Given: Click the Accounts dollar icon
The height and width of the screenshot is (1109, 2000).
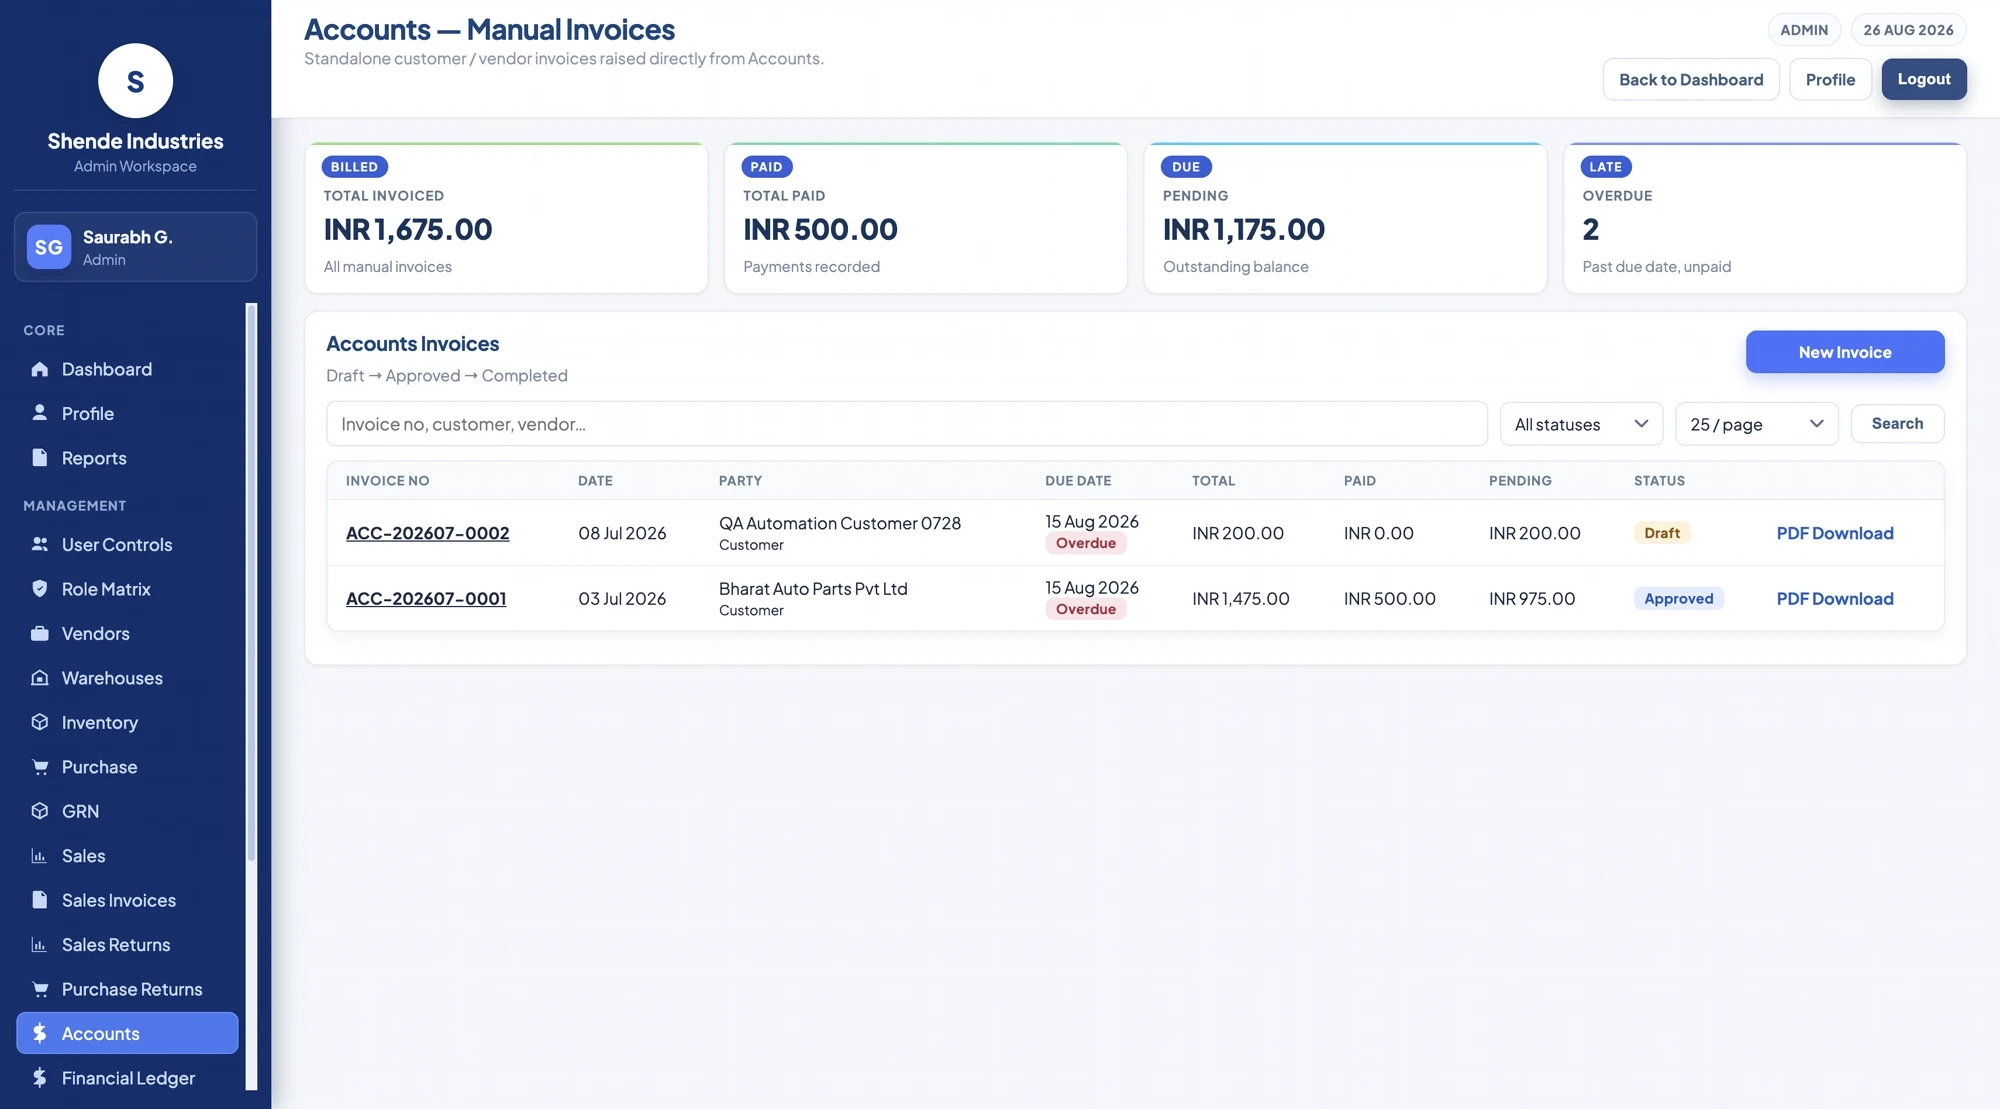Looking at the screenshot, I should [40, 1033].
